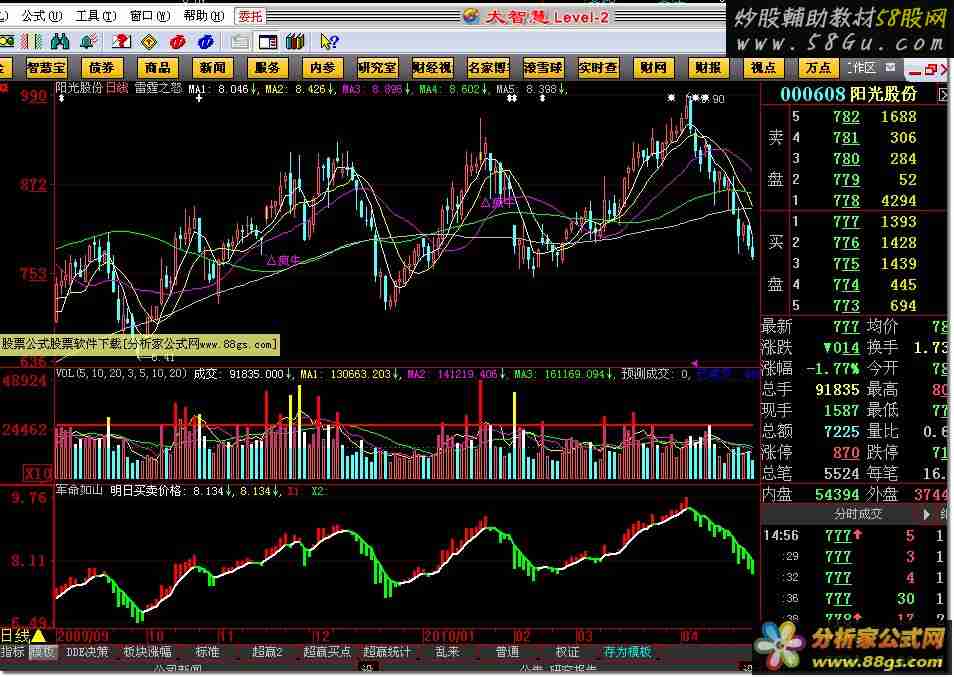Select the 超赢2 template tab

[268, 652]
